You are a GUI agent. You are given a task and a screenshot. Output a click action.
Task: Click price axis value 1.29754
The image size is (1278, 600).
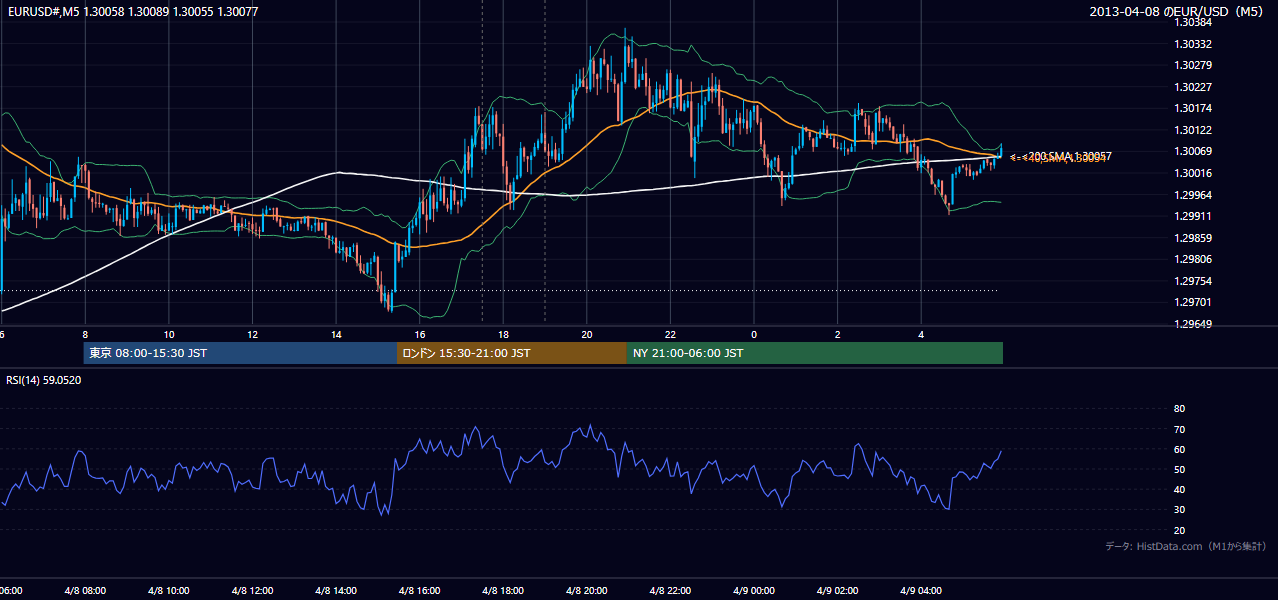click(1193, 281)
